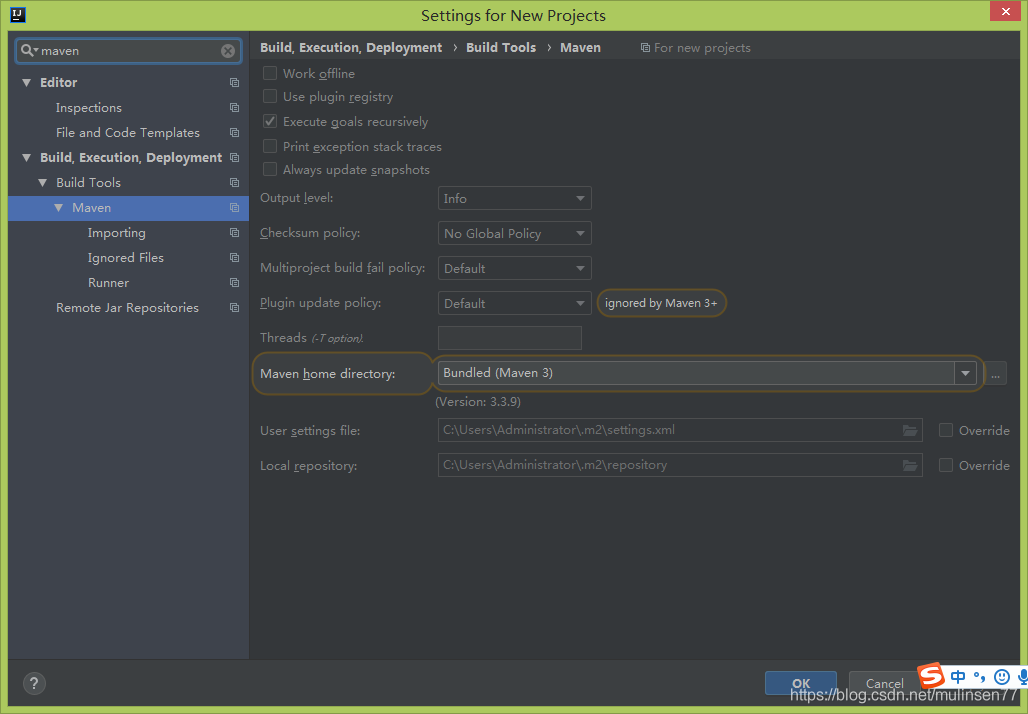Click inside the settings search field
The image size is (1028, 714).
click(128, 50)
